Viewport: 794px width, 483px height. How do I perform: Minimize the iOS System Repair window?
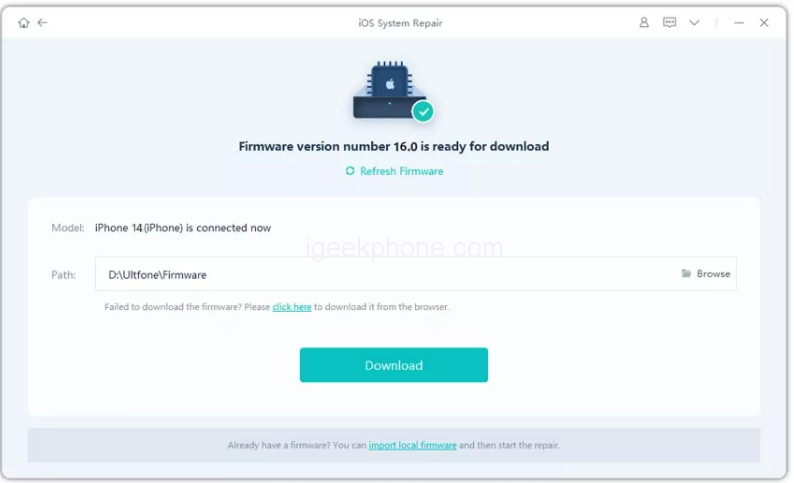(739, 23)
